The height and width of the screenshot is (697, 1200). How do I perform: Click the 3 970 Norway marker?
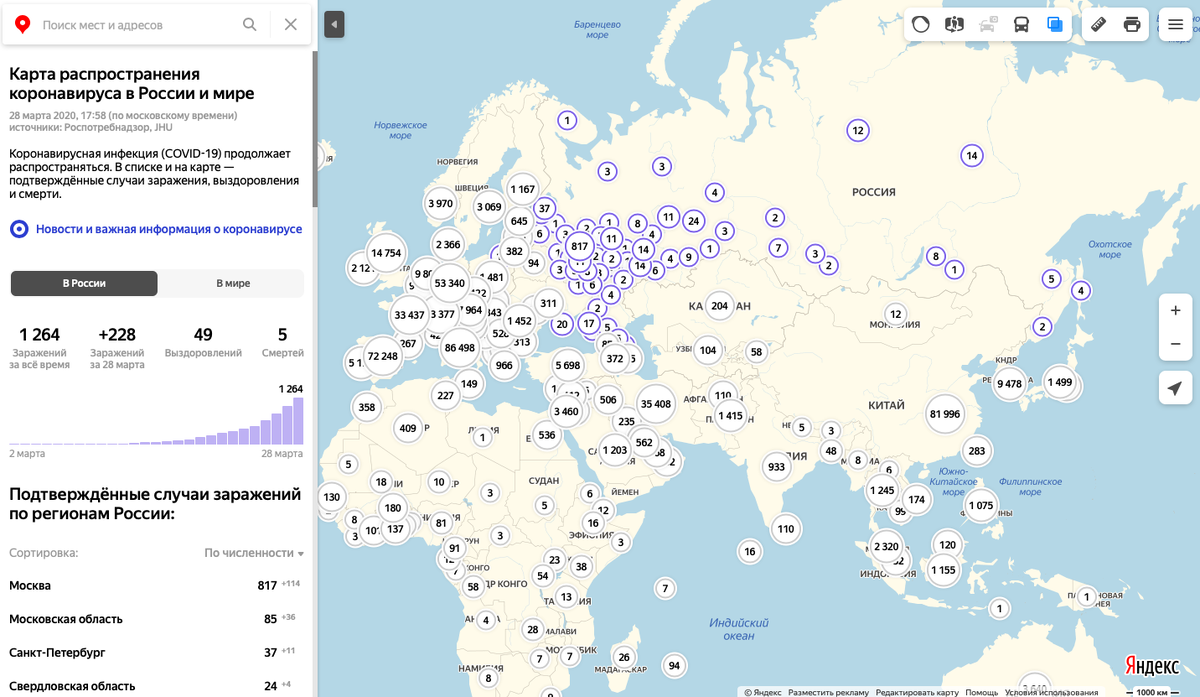441,204
